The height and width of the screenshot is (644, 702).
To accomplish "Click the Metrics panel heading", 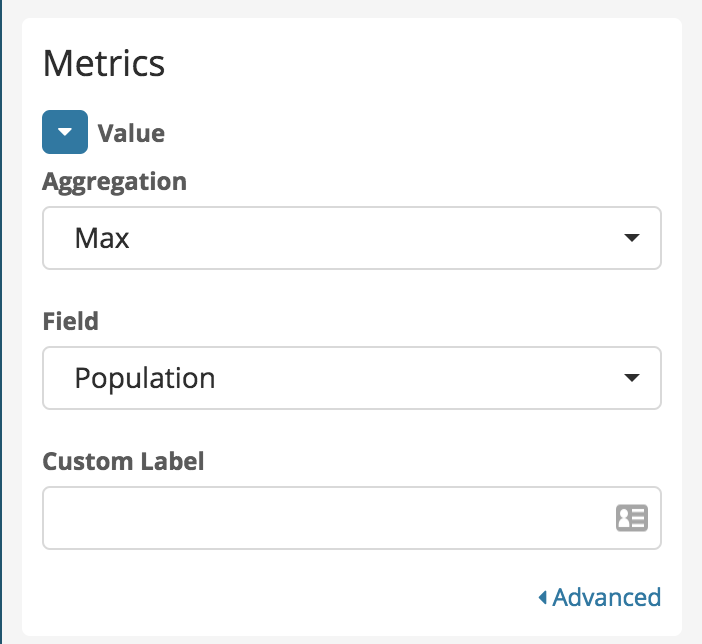I will click(x=104, y=63).
